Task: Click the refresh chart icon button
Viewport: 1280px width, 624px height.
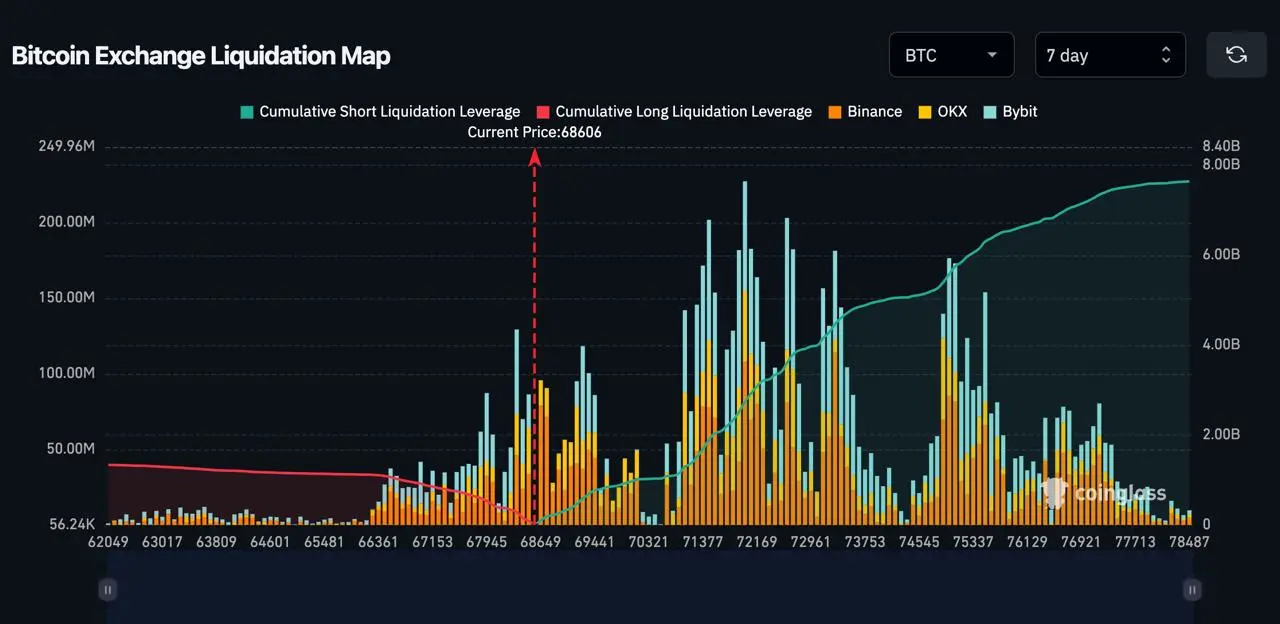Action: 1236,55
